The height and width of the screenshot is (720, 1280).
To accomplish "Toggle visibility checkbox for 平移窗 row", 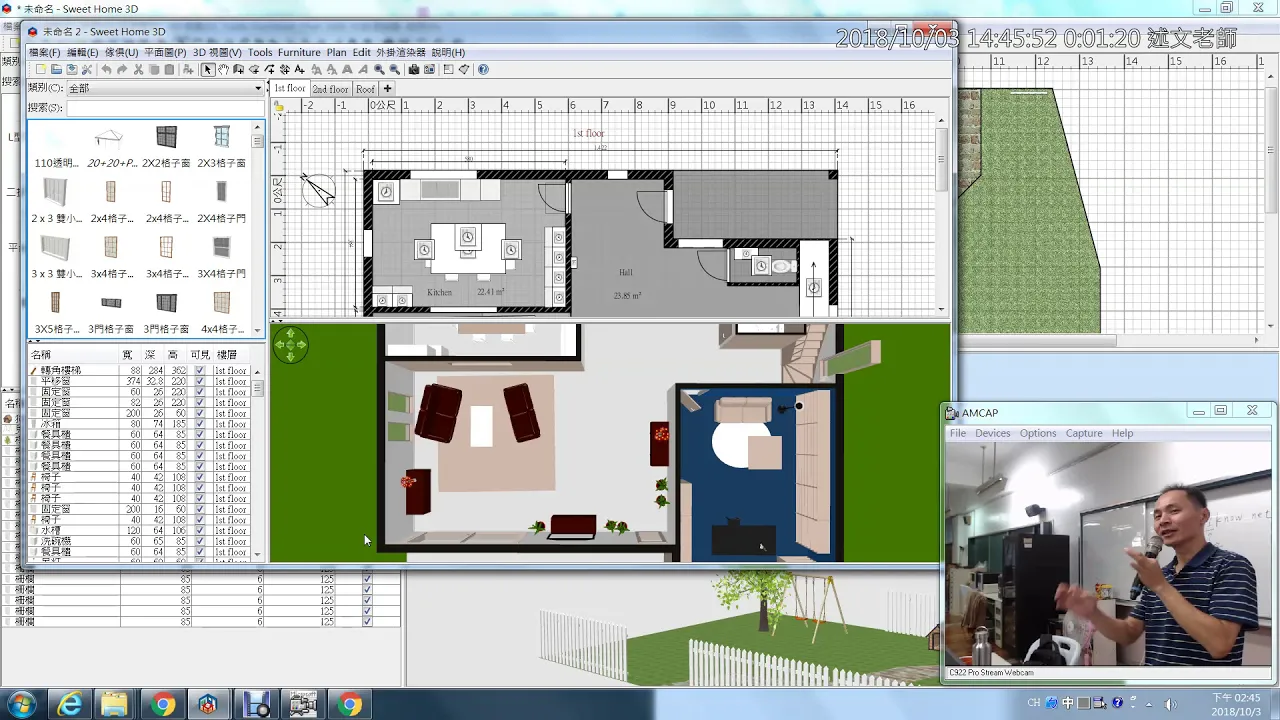I will click(x=200, y=381).
